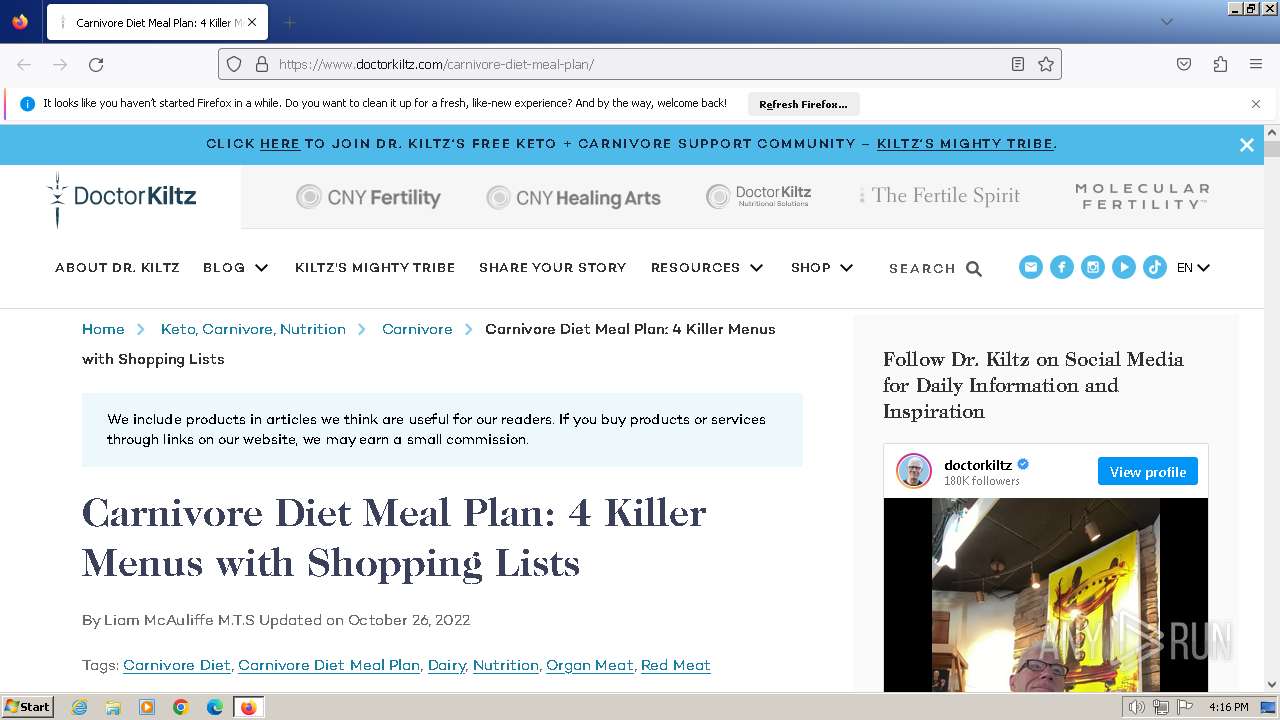Viewport: 1280px width, 720px height.
Task: Close the Carnivore Diet Meal Plan tab
Action: [x=252, y=22]
